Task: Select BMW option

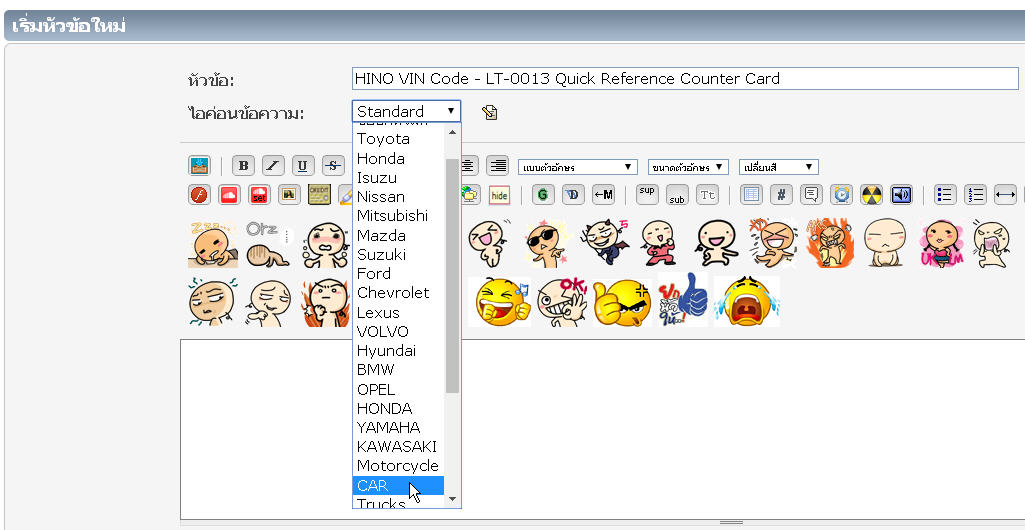Action: point(399,370)
